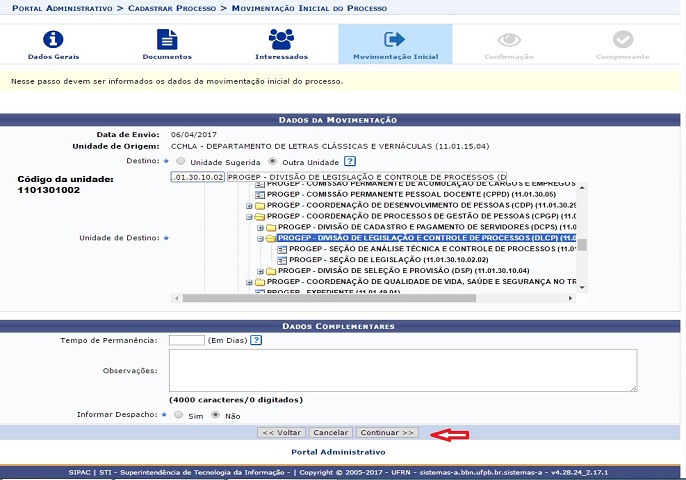Click the help icon next to Em Dias
686x480 pixels.
pos(256,340)
